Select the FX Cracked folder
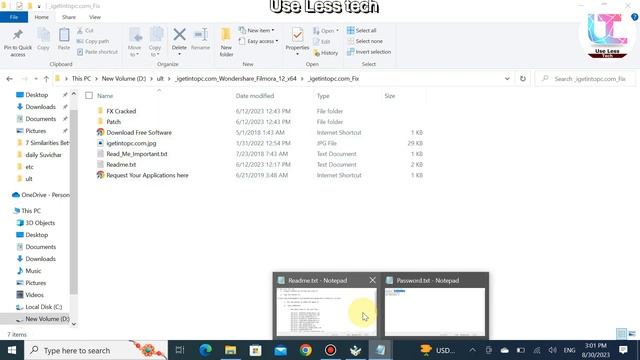The height and width of the screenshot is (360, 640). 121,111
